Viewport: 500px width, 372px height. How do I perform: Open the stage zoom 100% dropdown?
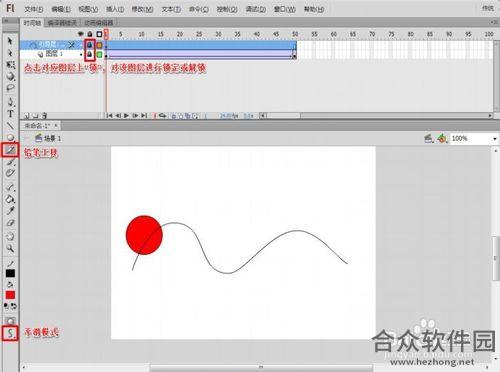(495, 138)
